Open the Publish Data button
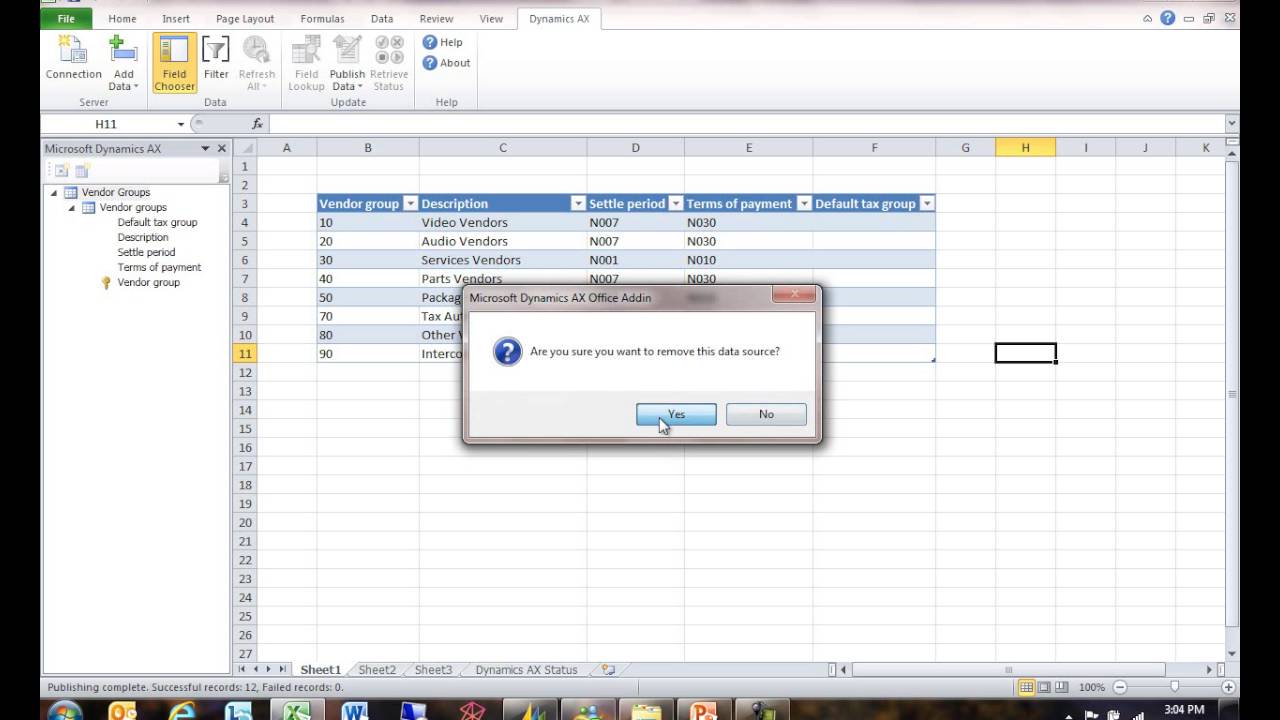The height and width of the screenshot is (720, 1280). (x=347, y=63)
